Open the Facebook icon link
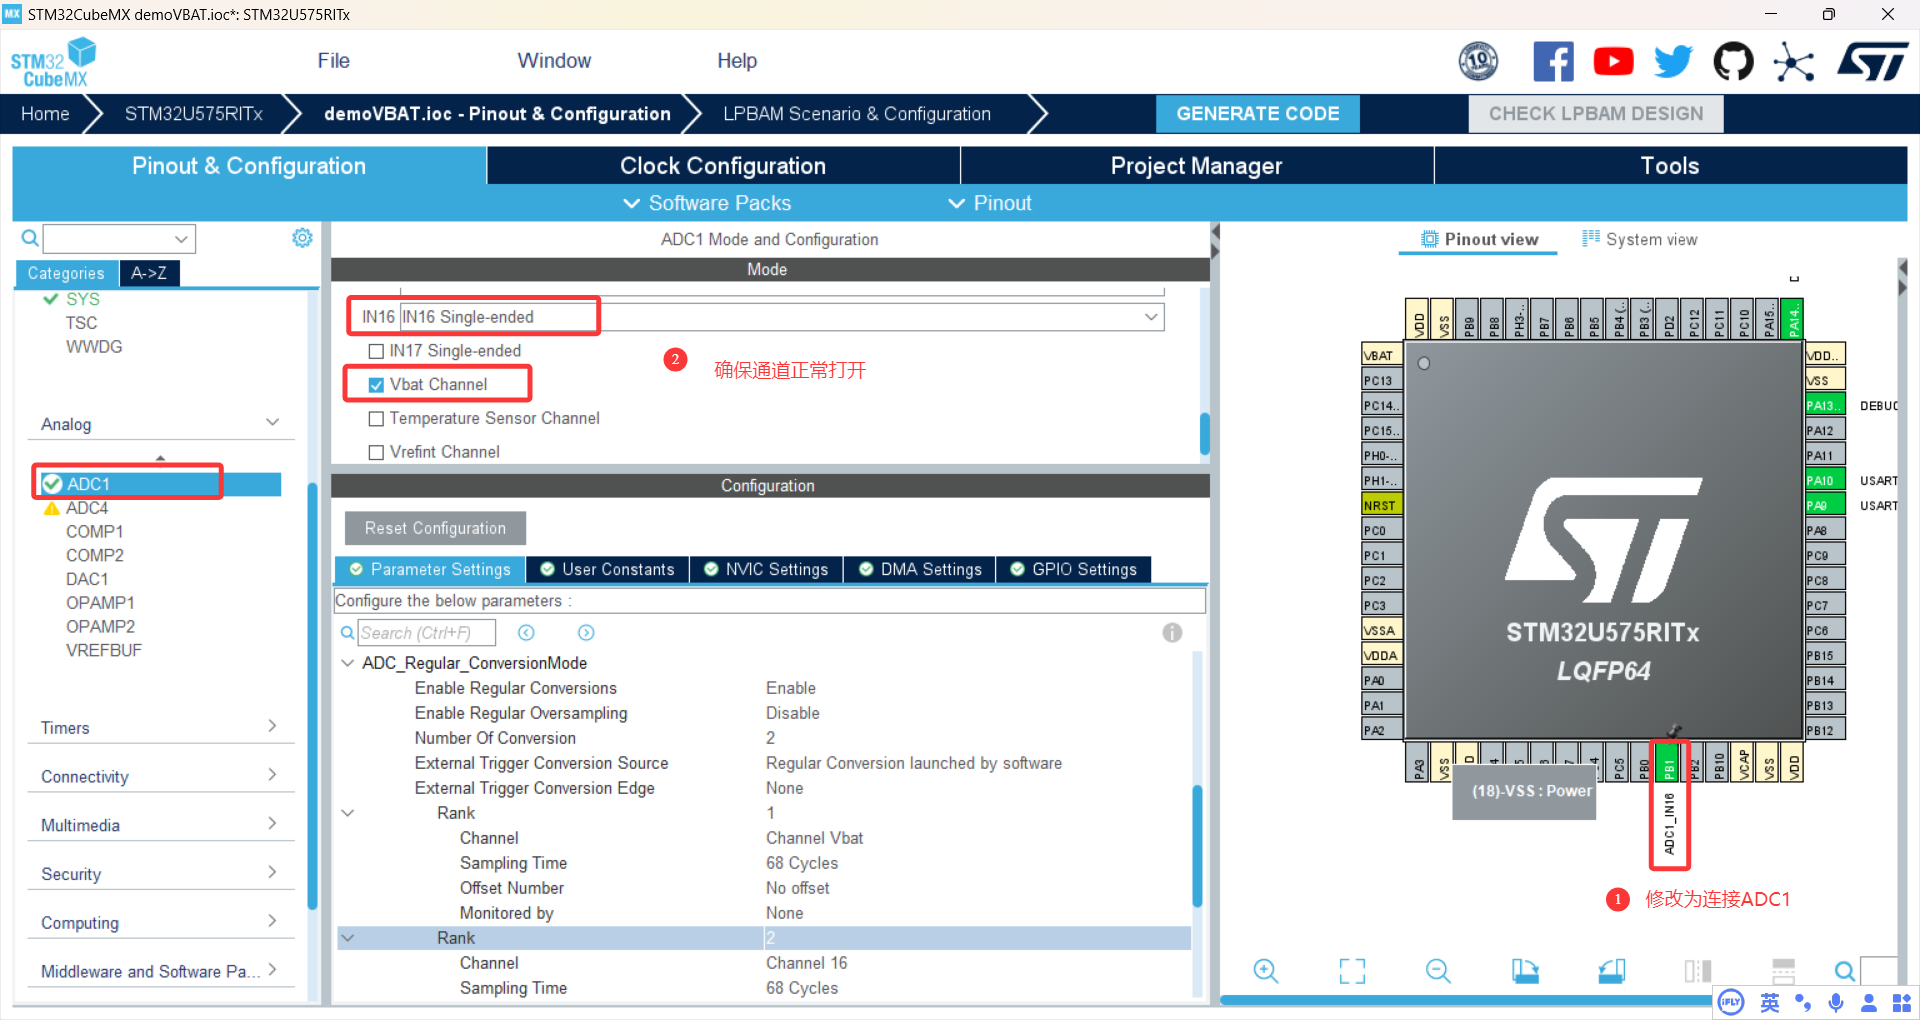Screen dimensions: 1920x1020 (1553, 61)
